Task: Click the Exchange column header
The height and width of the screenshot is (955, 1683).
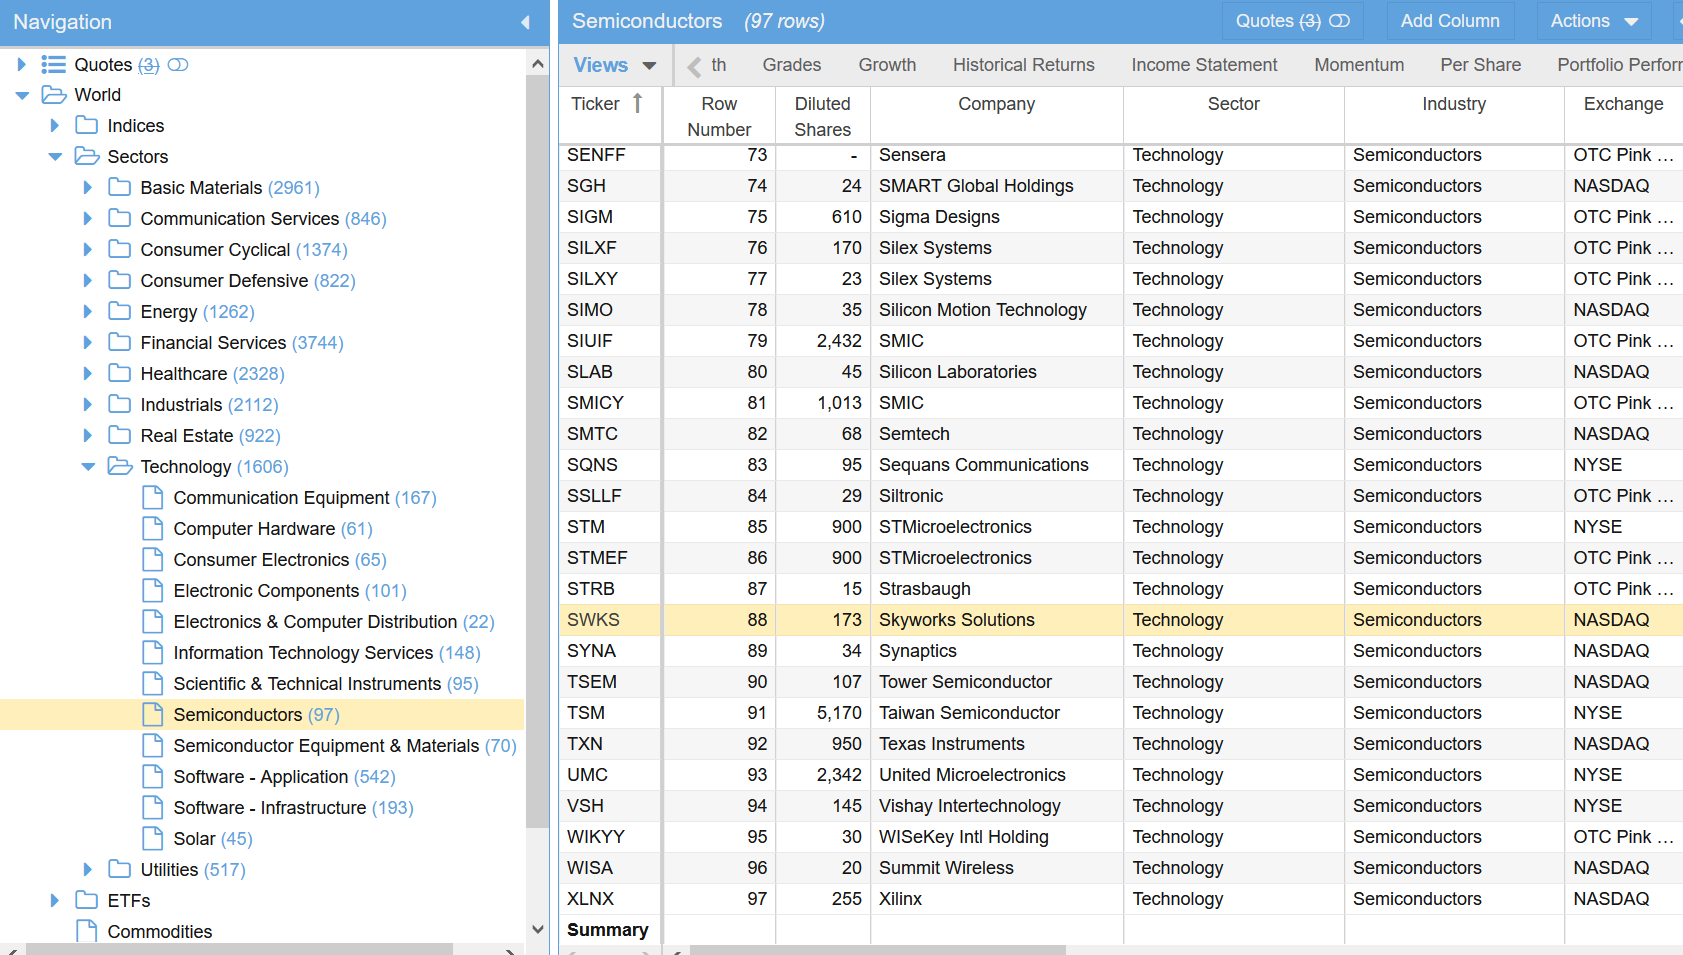Action: pyautogui.click(x=1623, y=116)
